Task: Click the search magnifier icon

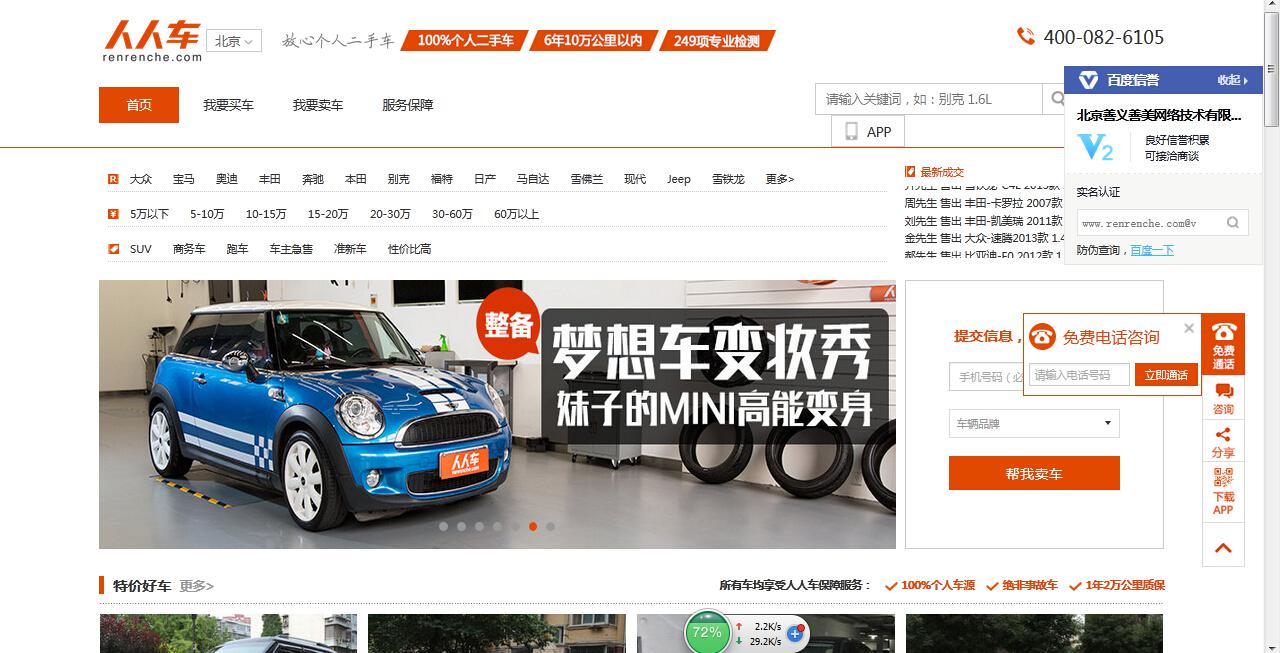Action: pos(1056,99)
